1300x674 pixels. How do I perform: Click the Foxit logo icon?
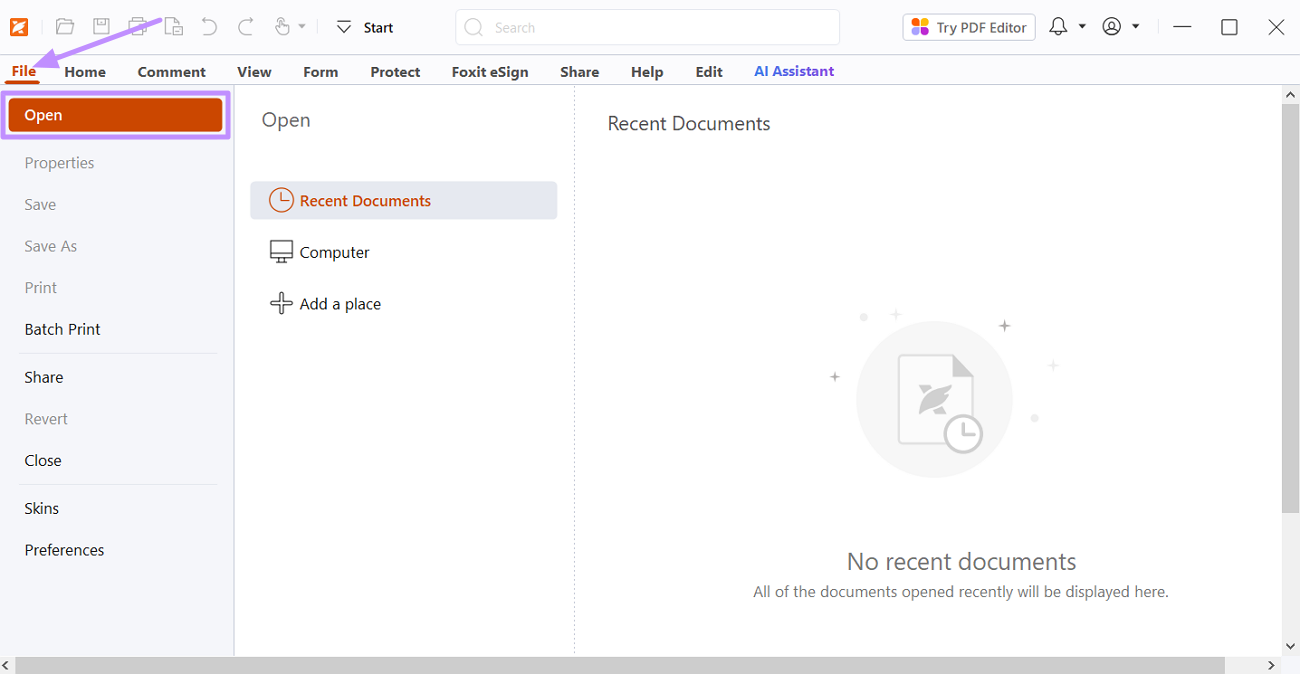pos(19,27)
